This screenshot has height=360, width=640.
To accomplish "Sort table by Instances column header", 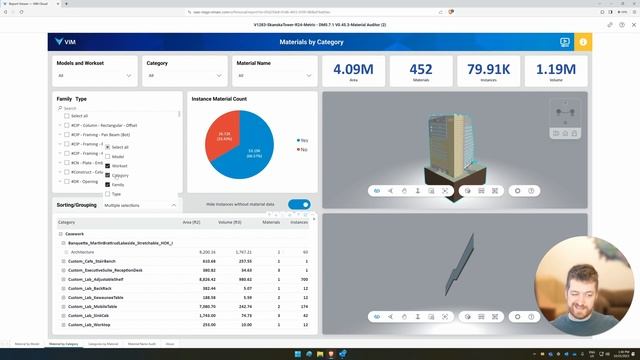I will pos(299,222).
